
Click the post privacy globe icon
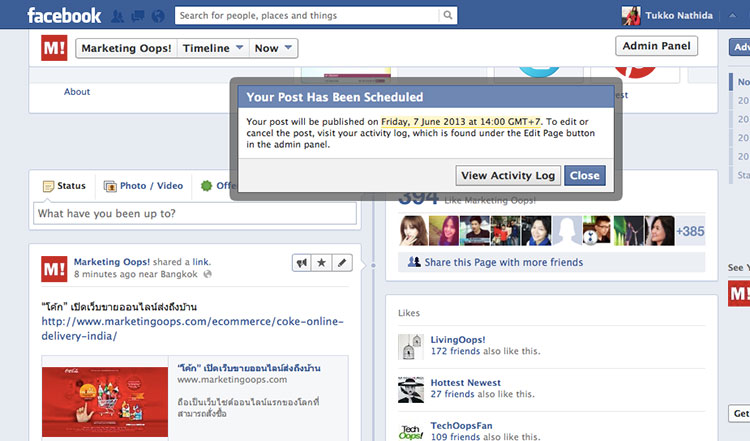pyautogui.click(x=208, y=274)
